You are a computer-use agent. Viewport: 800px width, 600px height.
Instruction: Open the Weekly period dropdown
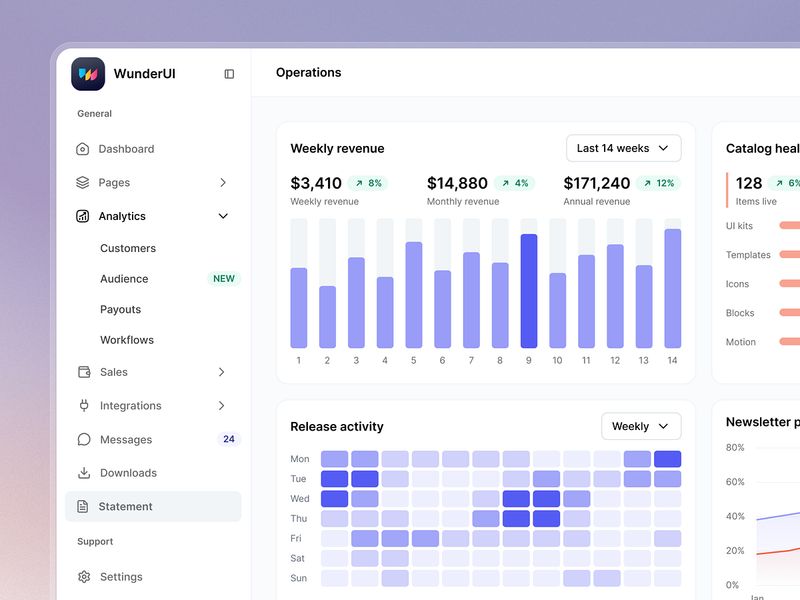point(641,427)
